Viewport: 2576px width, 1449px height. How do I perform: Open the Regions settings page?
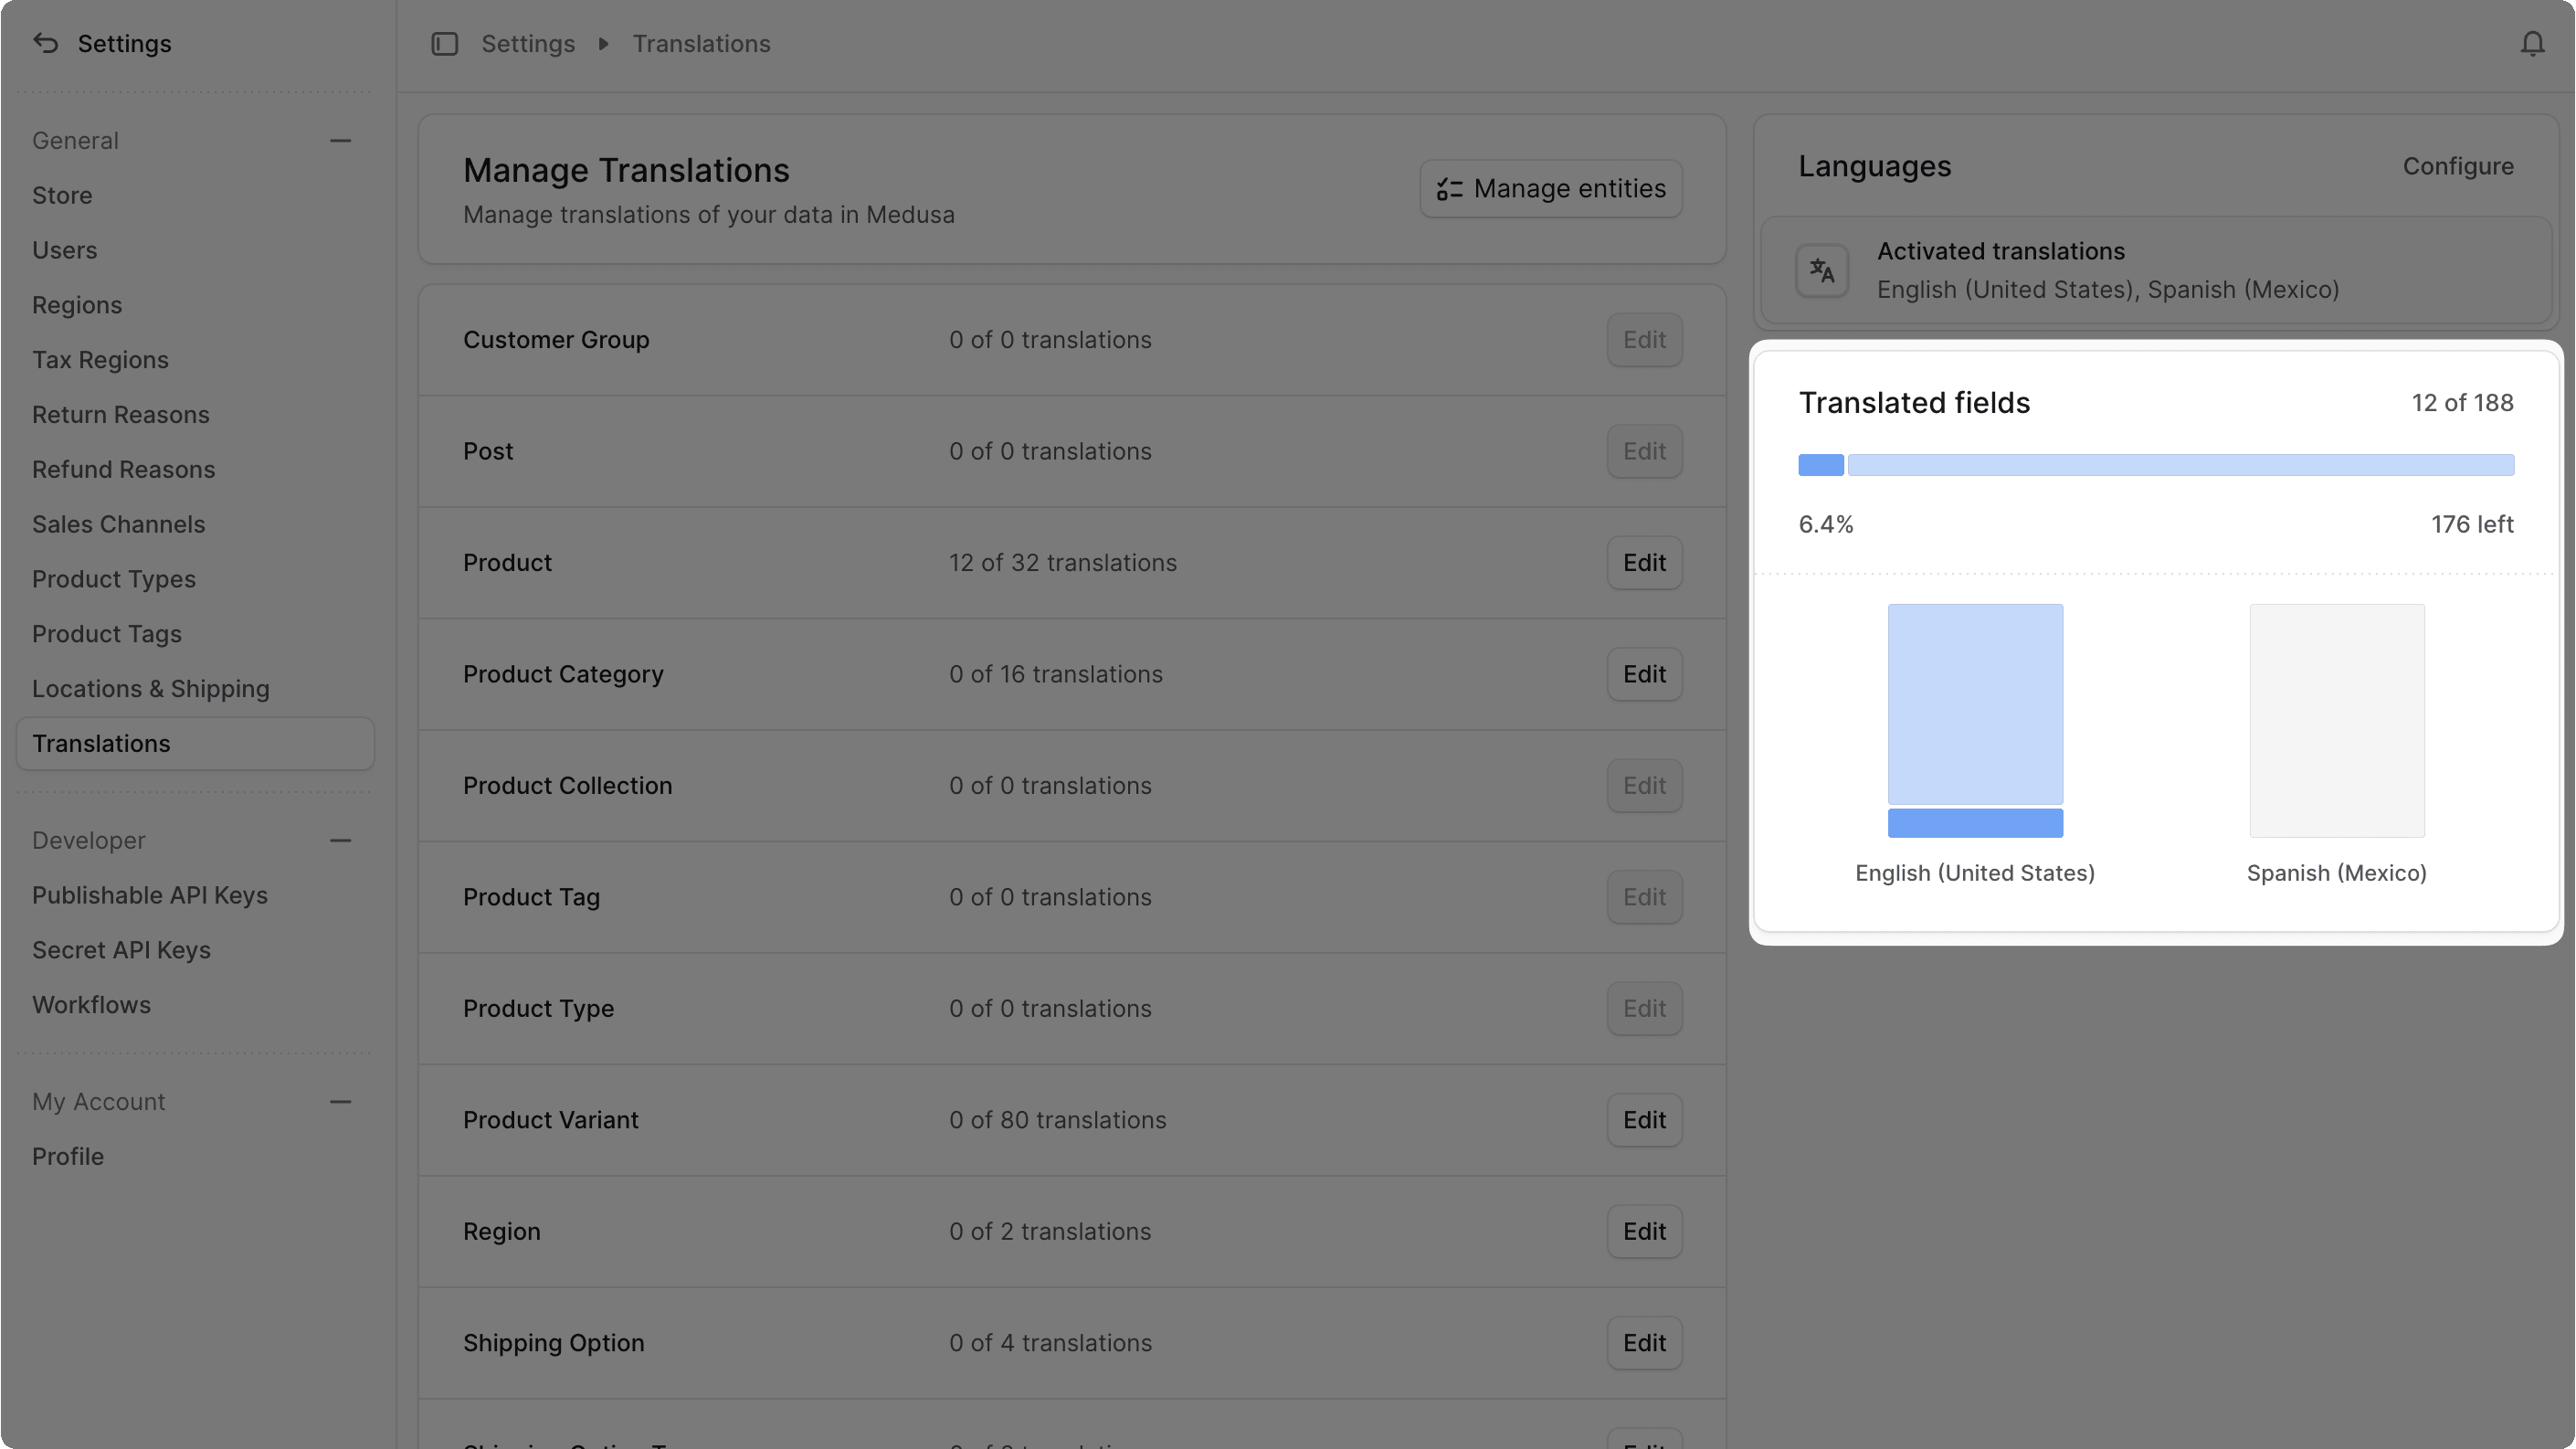click(x=77, y=305)
